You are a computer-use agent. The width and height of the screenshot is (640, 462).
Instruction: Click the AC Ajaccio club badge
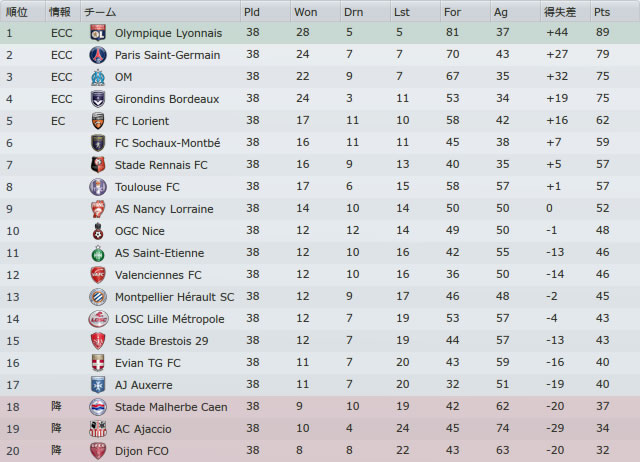[98, 429]
